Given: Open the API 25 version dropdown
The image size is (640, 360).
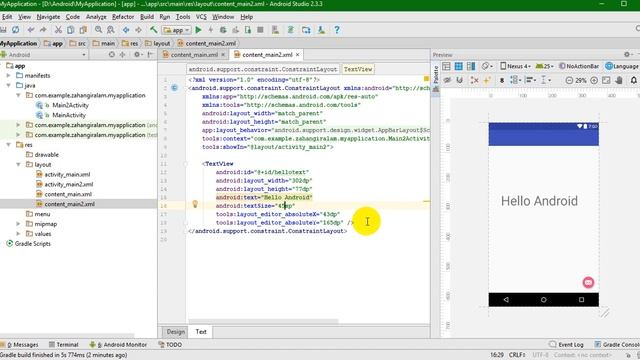Looking at the screenshot, I should [544, 66].
